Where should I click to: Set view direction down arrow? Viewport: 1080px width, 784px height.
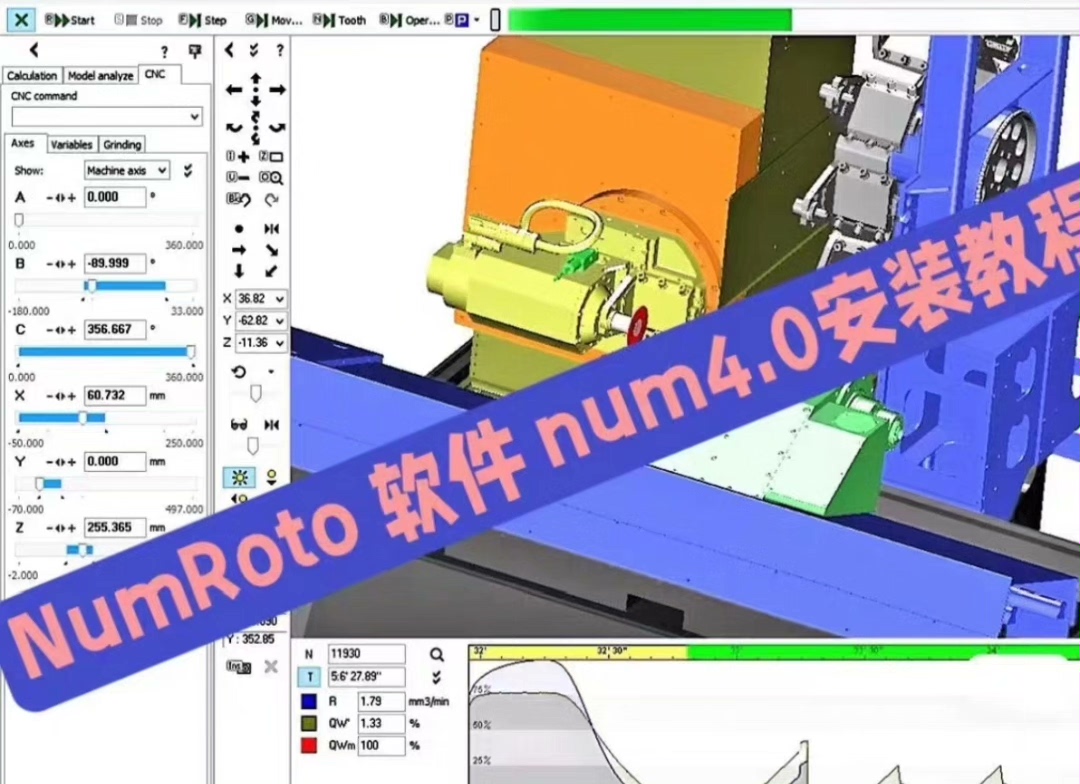click(x=239, y=271)
